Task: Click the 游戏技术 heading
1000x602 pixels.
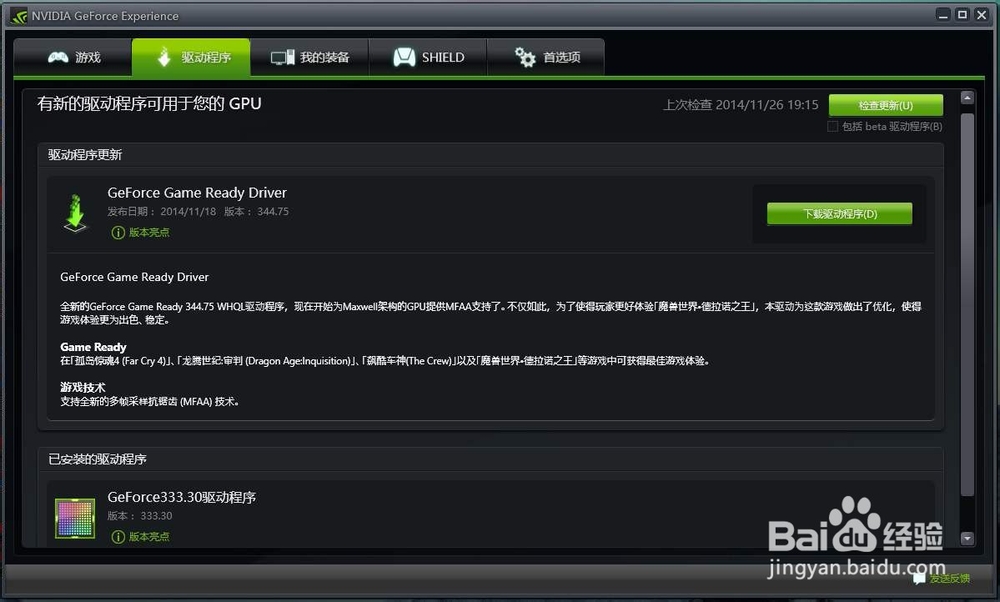Action: click(82, 387)
